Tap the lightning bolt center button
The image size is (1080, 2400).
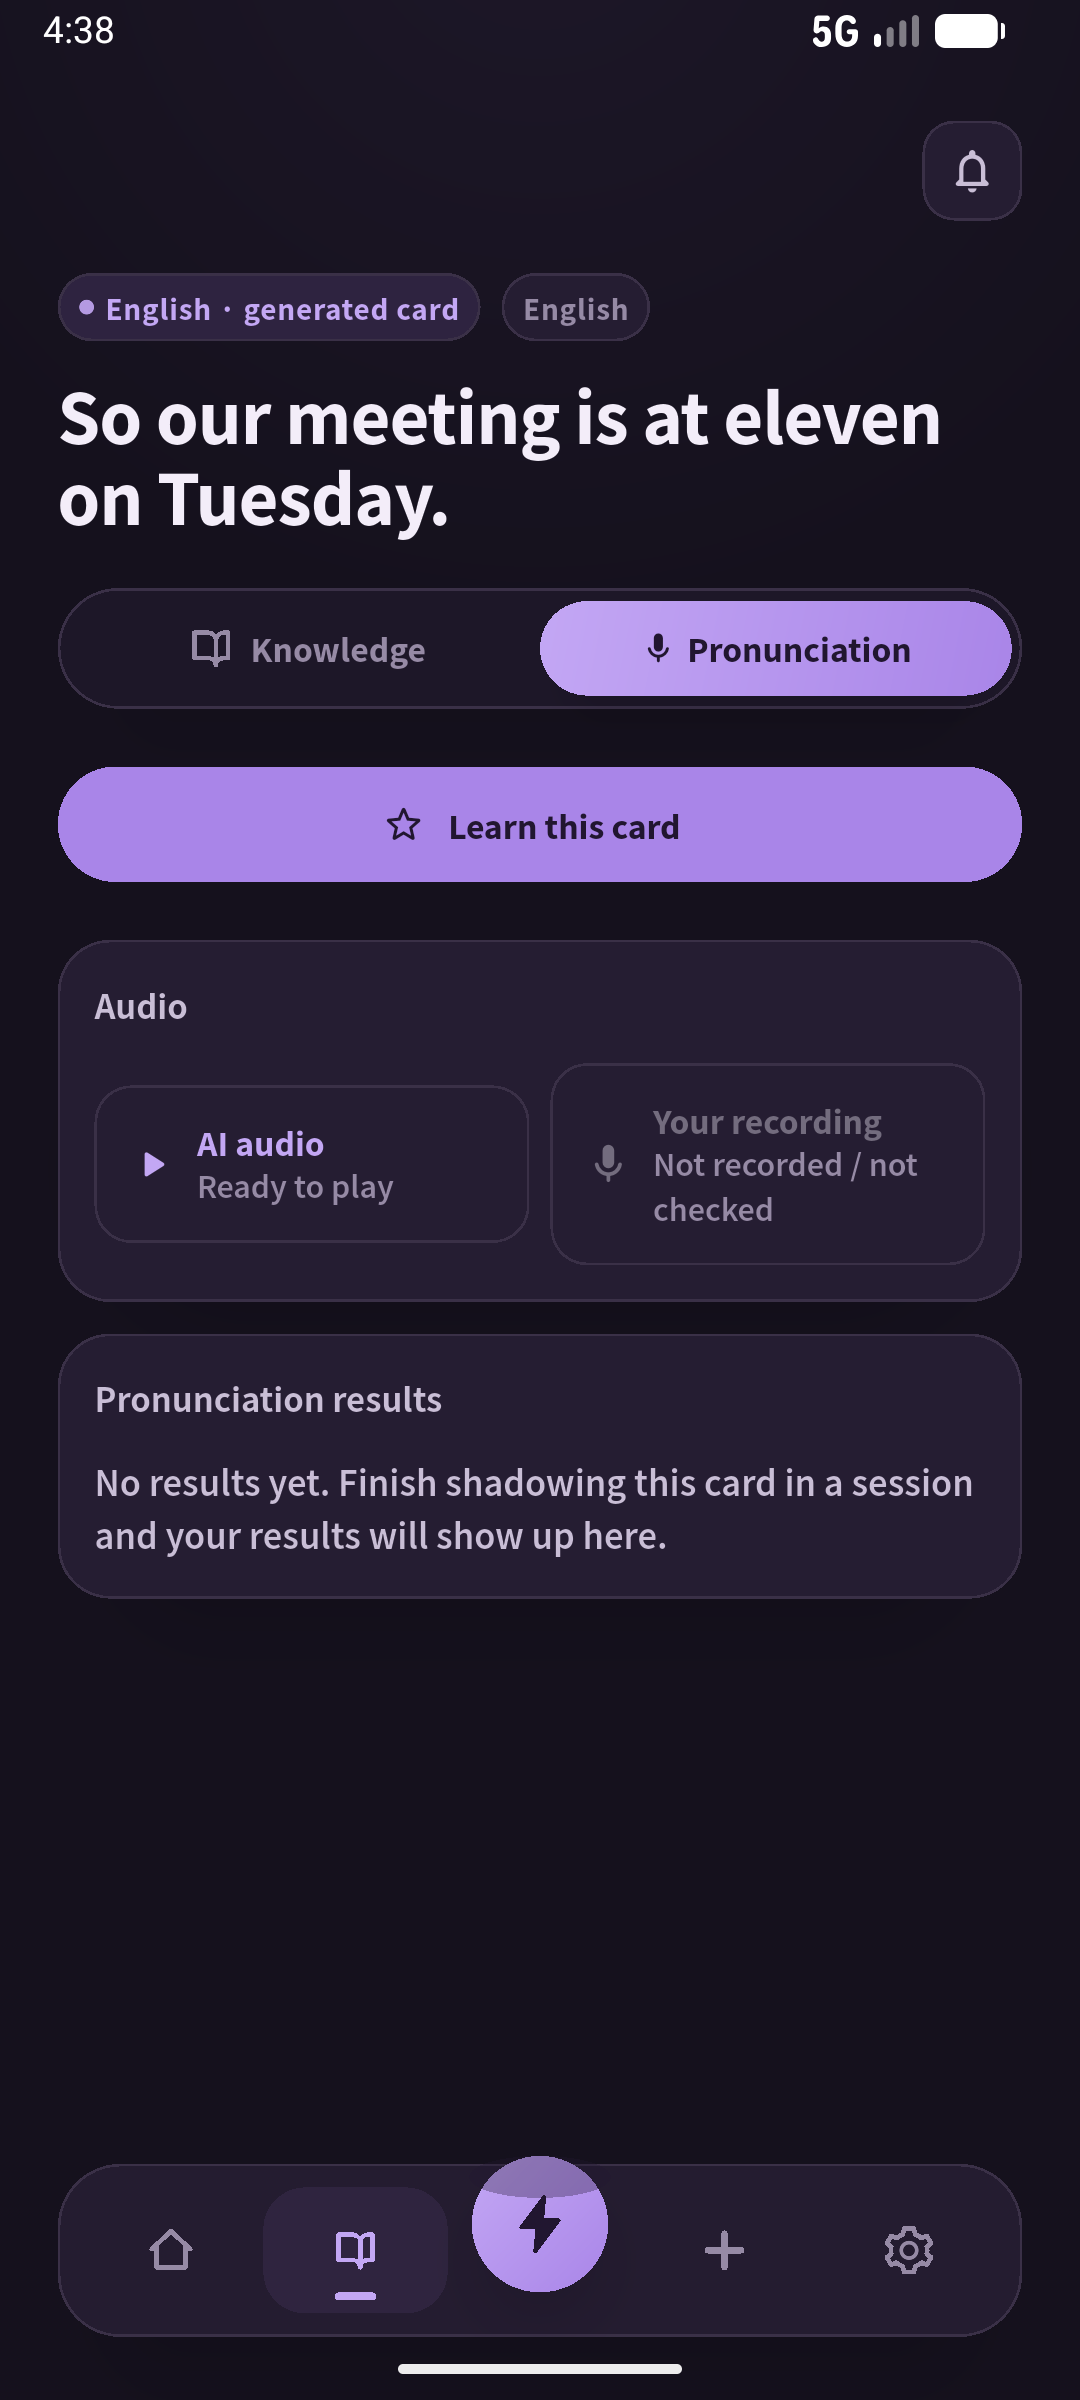540,2223
